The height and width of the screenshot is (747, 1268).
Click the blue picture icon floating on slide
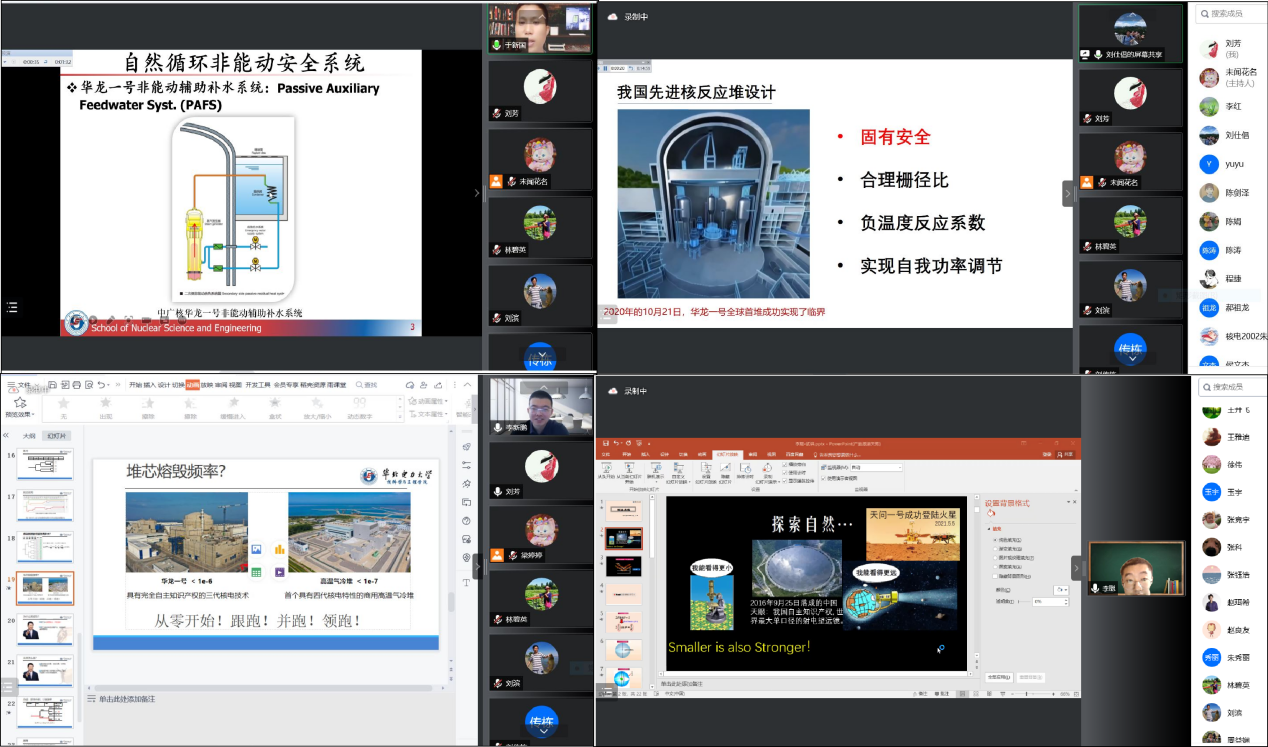[x=256, y=549]
